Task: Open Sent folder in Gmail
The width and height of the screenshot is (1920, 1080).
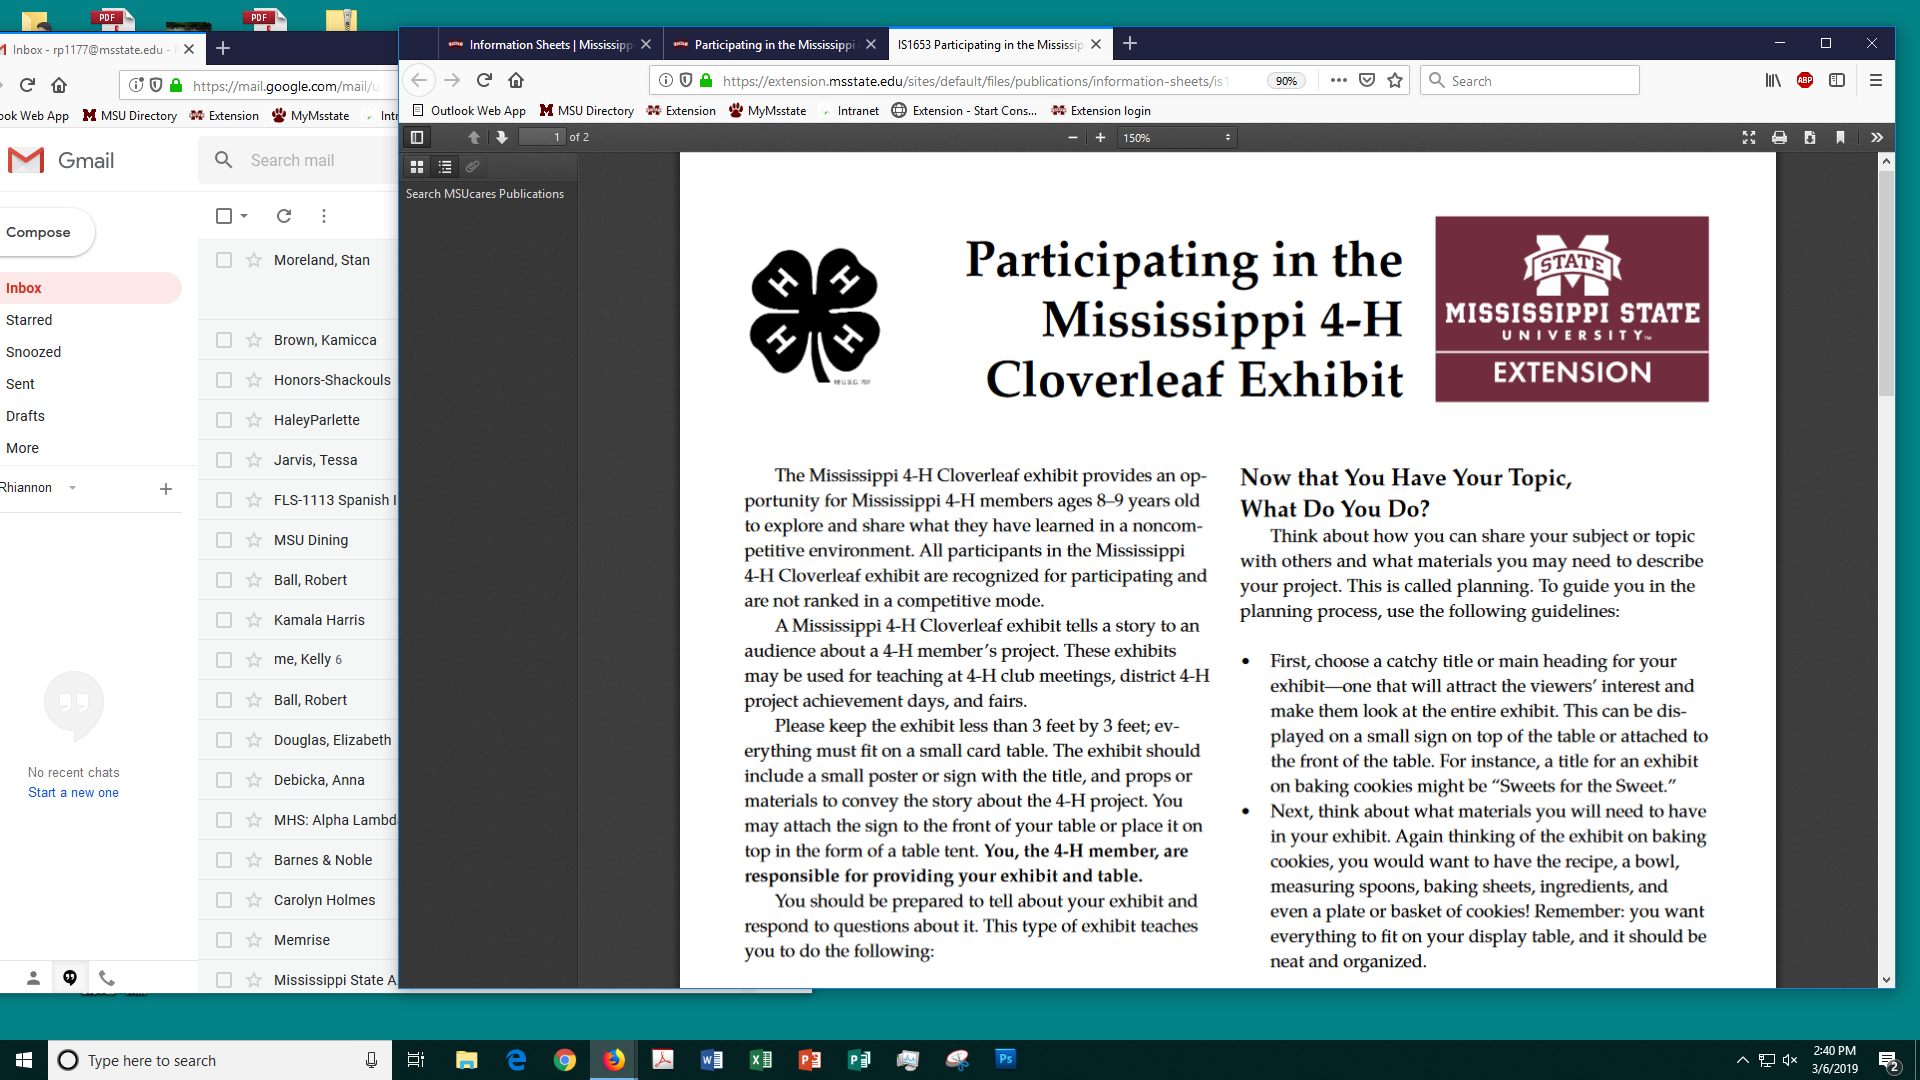Action: tap(20, 384)
